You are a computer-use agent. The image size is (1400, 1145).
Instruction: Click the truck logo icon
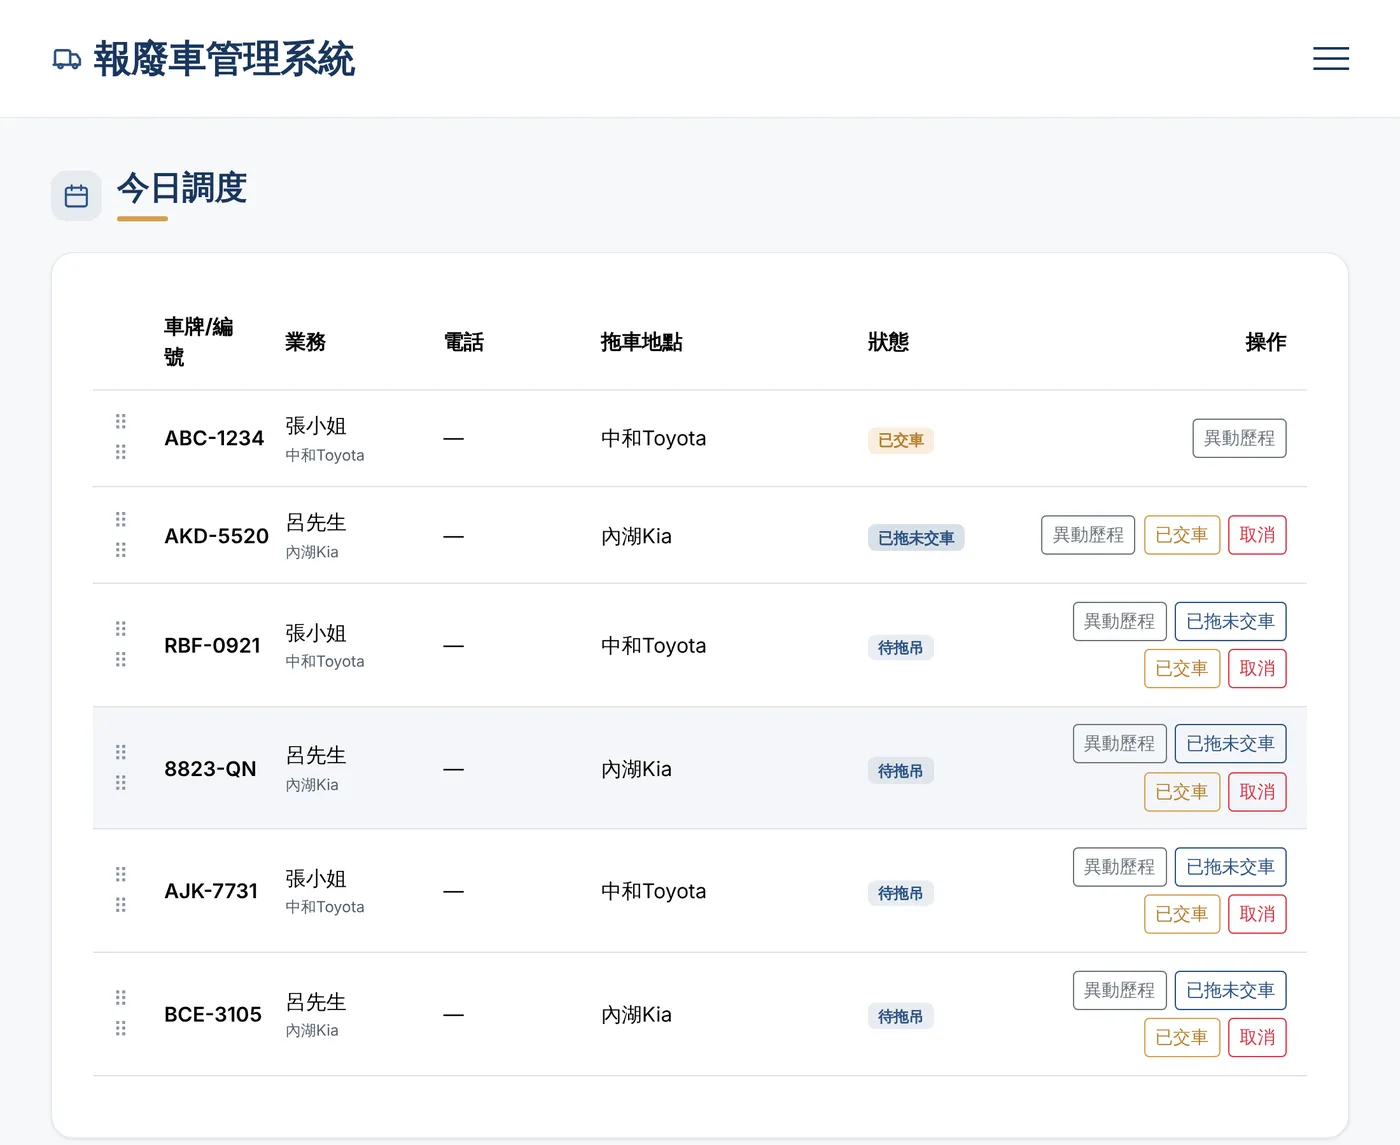click(67, 59)
